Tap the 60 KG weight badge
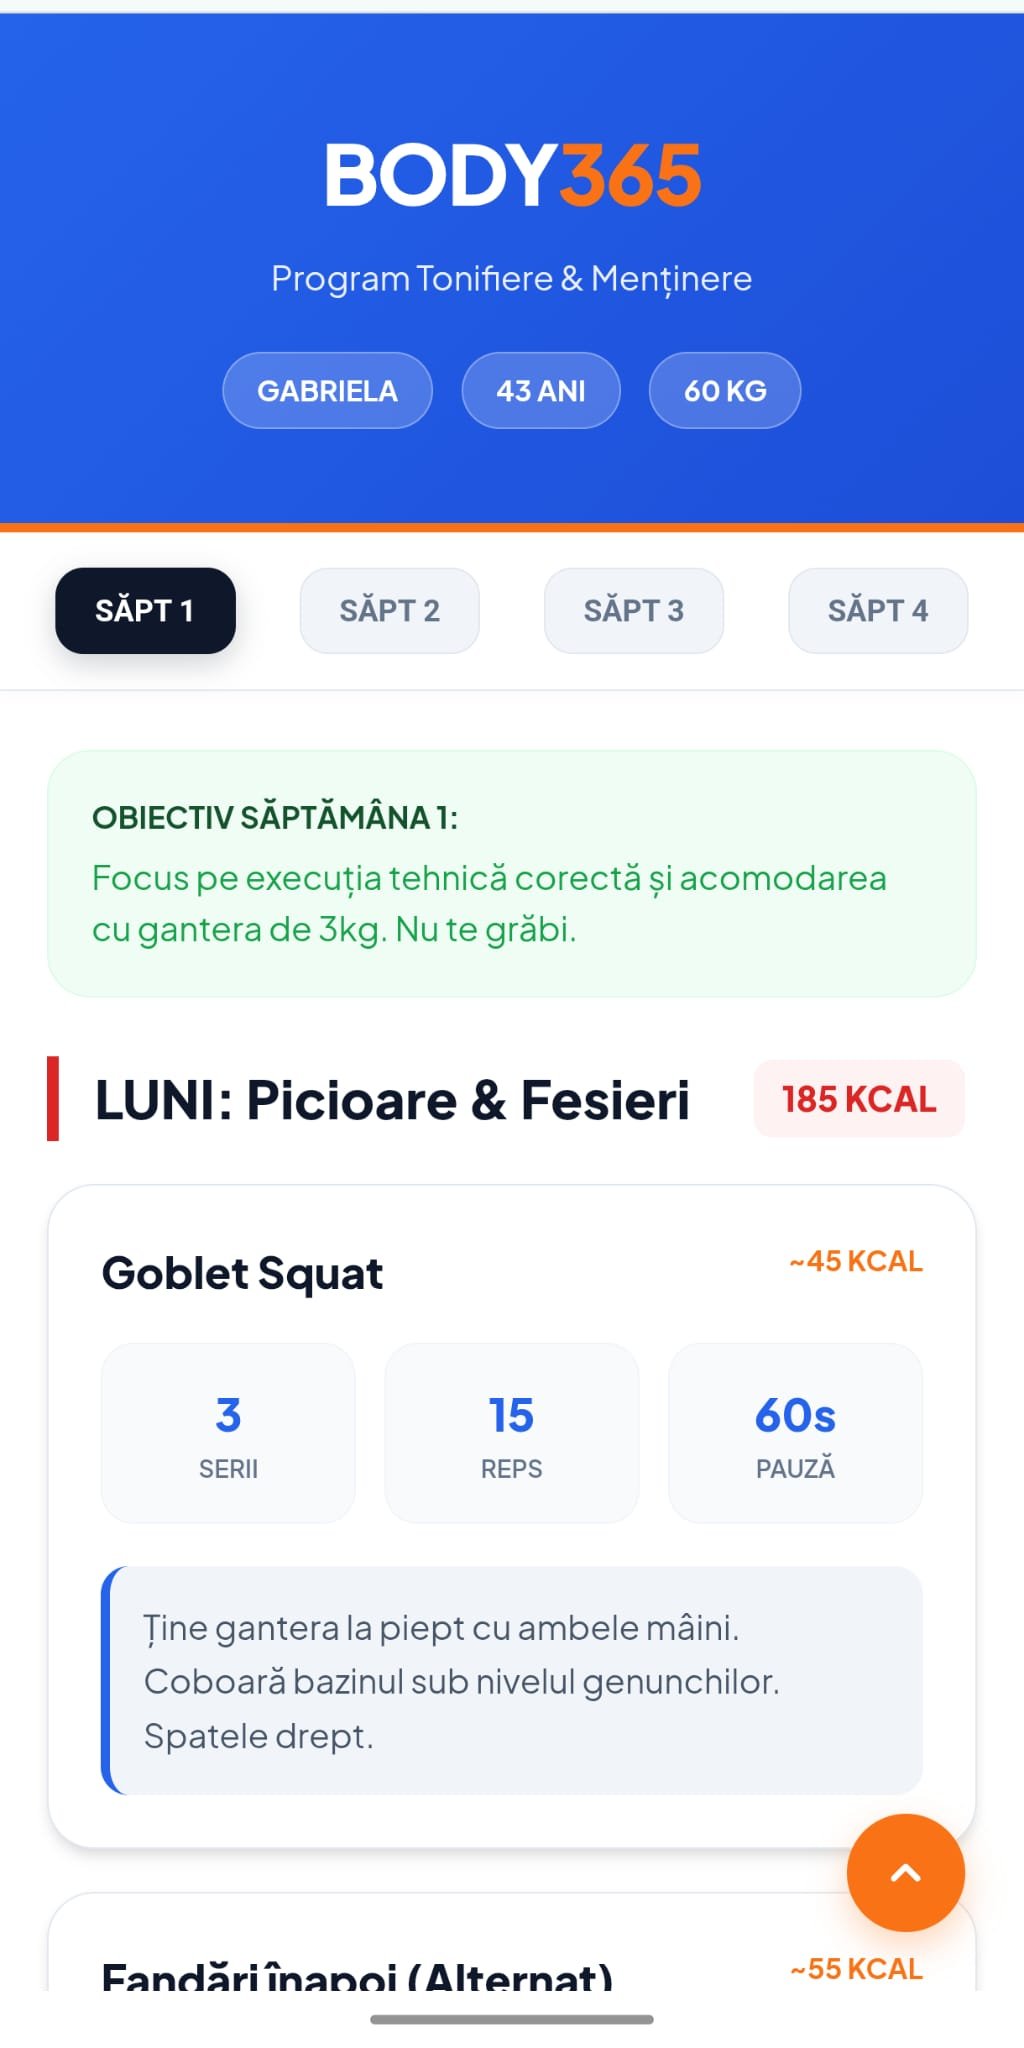Image resolution: width=1024 pixels, height=2048 pixels. [x=725, y=390]
